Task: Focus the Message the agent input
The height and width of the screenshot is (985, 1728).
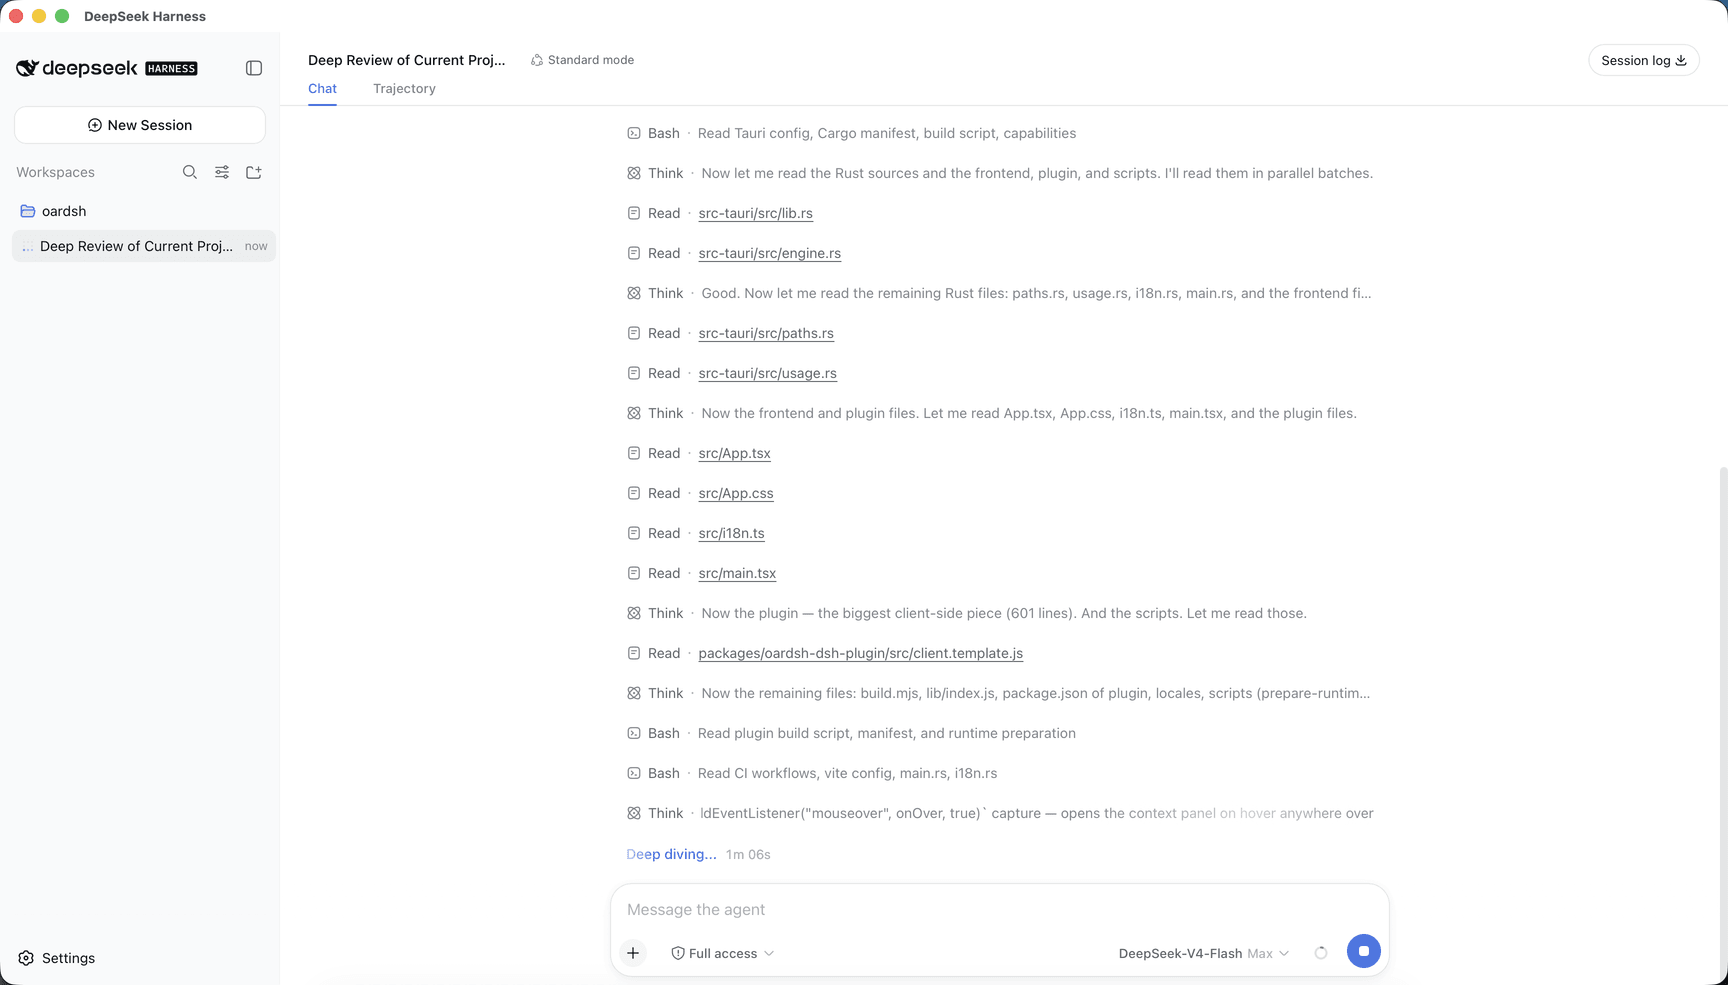Action: (x=1000, y=910)
